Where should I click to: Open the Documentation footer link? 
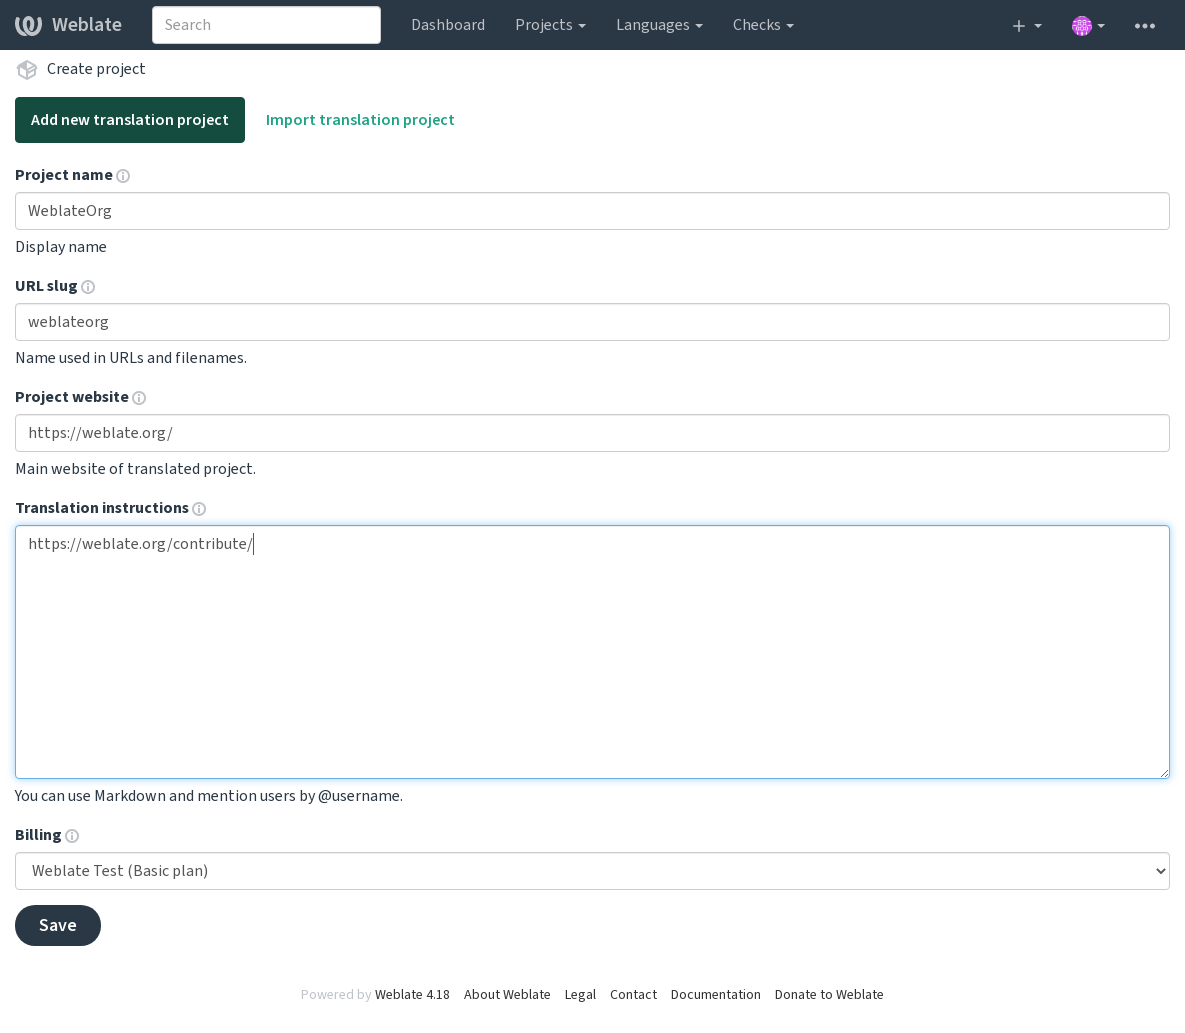point(716,995)
